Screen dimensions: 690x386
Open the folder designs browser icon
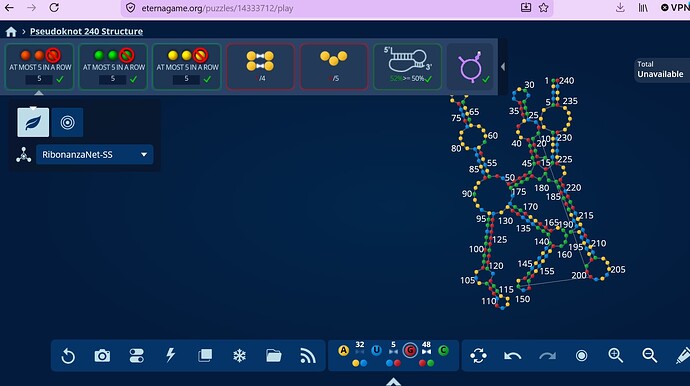click(274, 355)
